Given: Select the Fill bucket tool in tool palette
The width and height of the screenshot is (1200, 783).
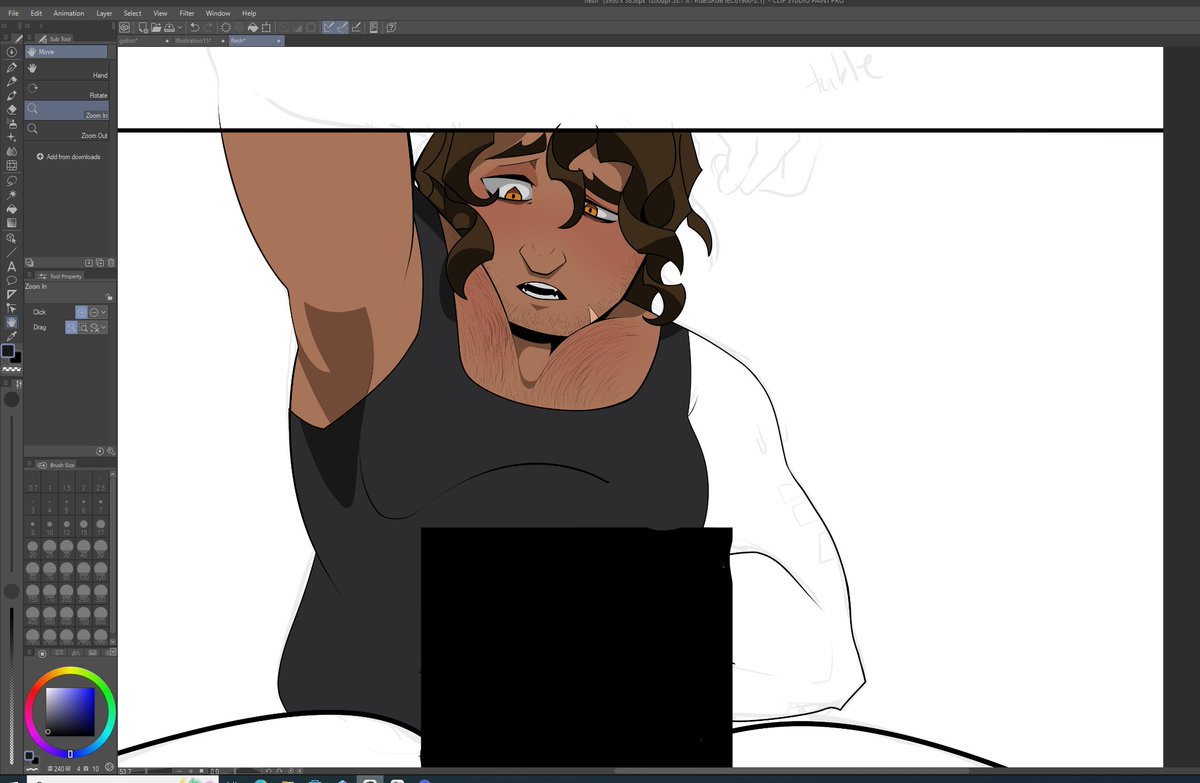Looking at the screenshot, I should [x=12, y=209].
